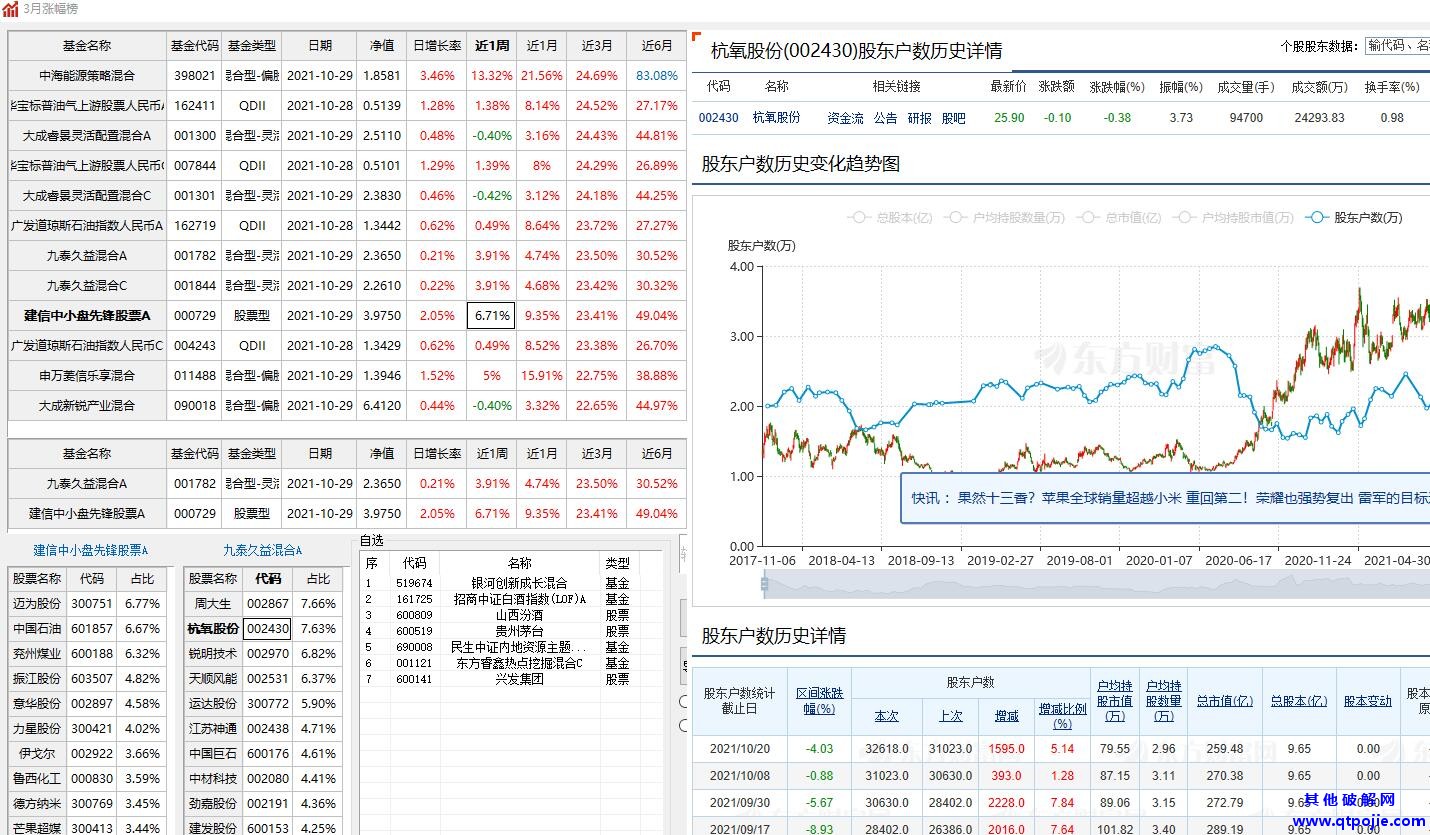Select shareholder row dated 2021/10/08
Screen dimensions: 1430x835
(1061, 776)
